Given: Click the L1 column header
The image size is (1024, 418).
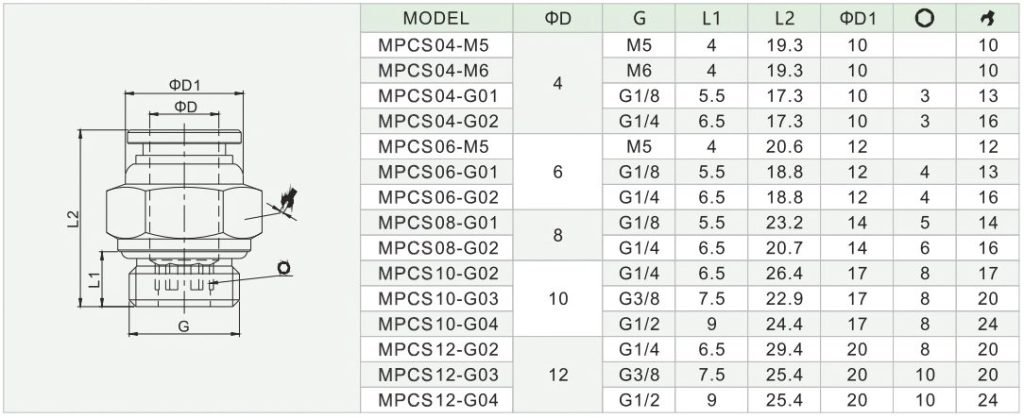Looking at the screenshot, I should coord(711,18).
